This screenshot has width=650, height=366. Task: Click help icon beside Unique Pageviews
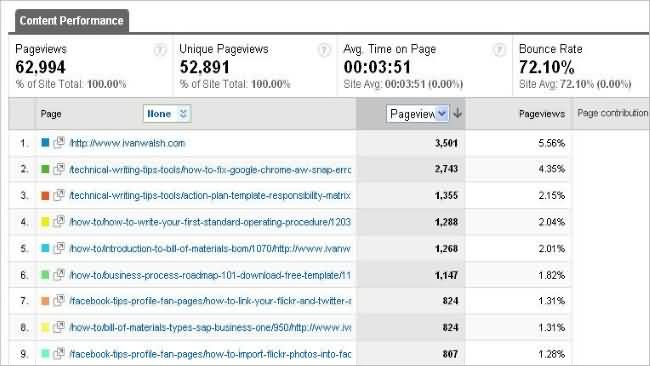click(x=324, y=50)
